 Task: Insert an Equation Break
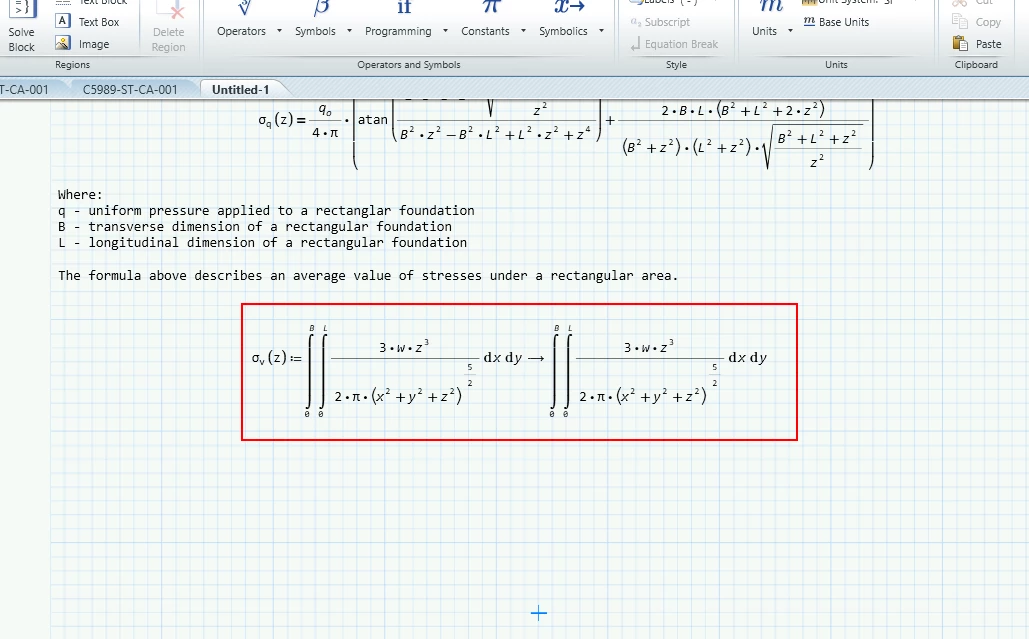(x=674, y=44)
